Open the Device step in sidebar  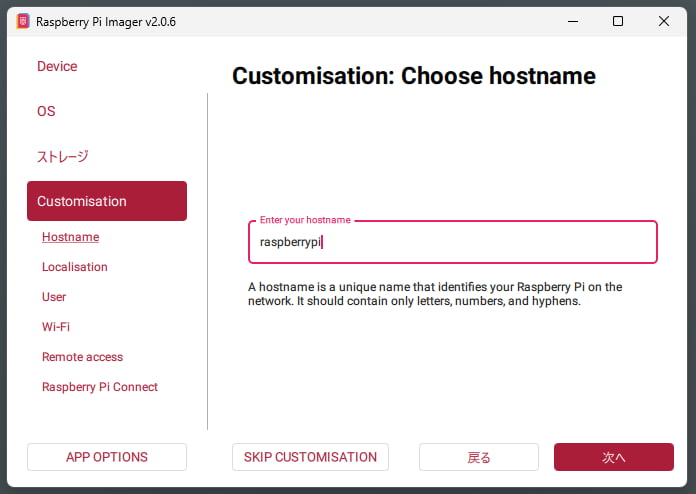tap(57, 66)
